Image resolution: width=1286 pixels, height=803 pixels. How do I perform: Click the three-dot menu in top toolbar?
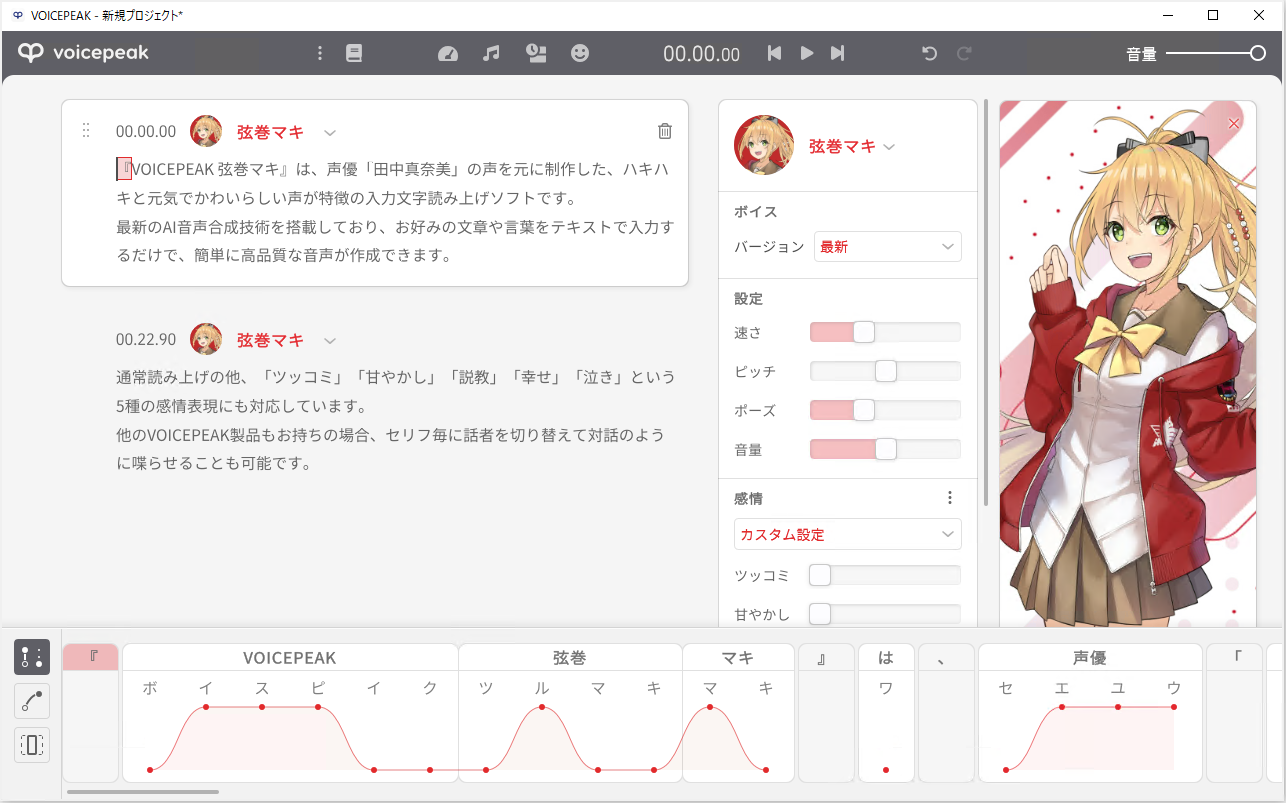tap(320, 53)
